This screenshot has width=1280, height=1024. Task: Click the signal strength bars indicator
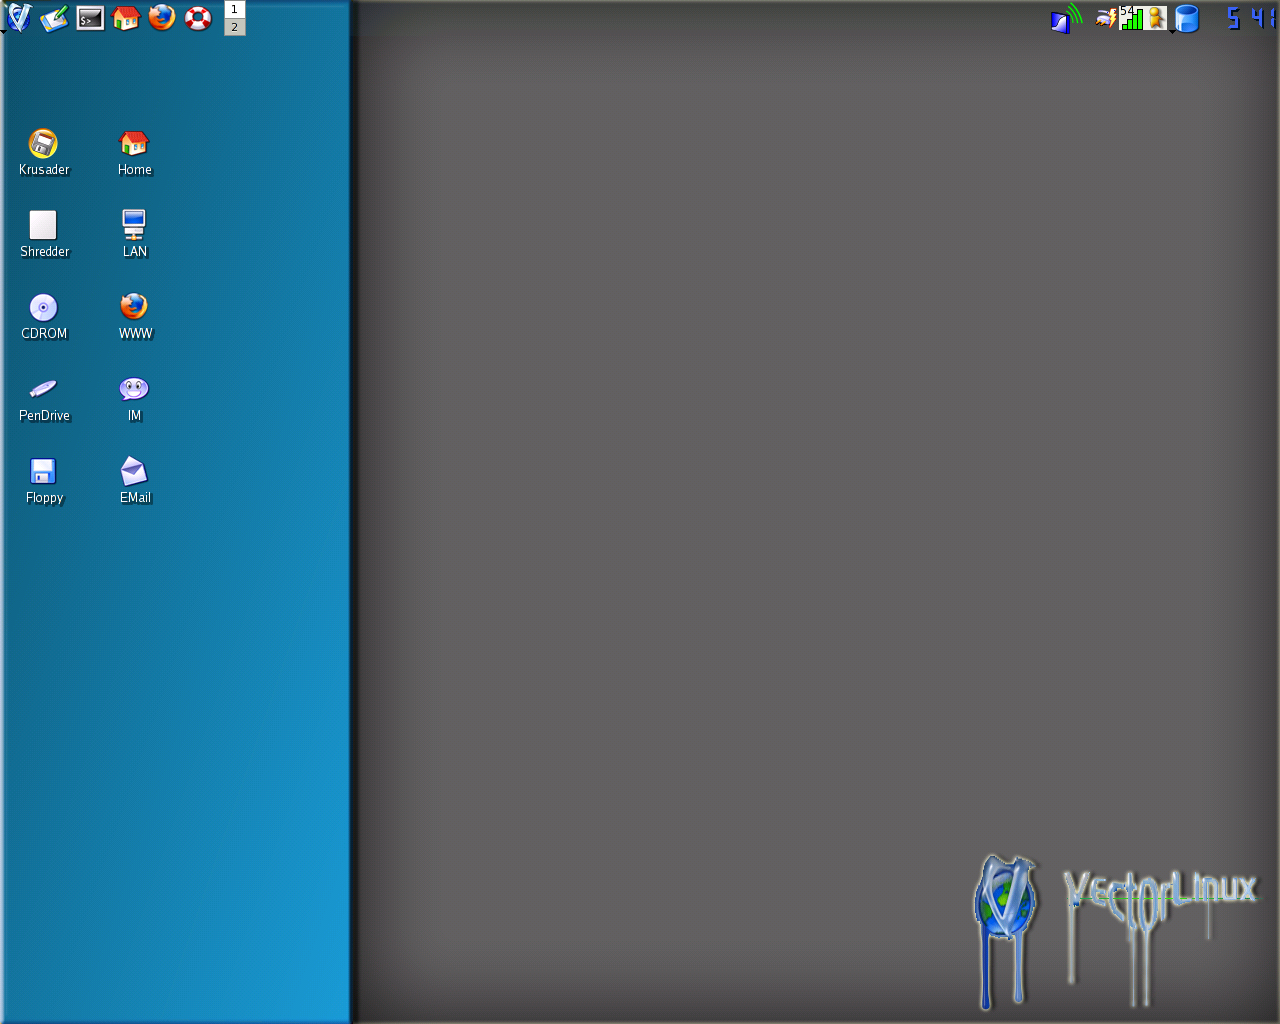point(1131,17)
